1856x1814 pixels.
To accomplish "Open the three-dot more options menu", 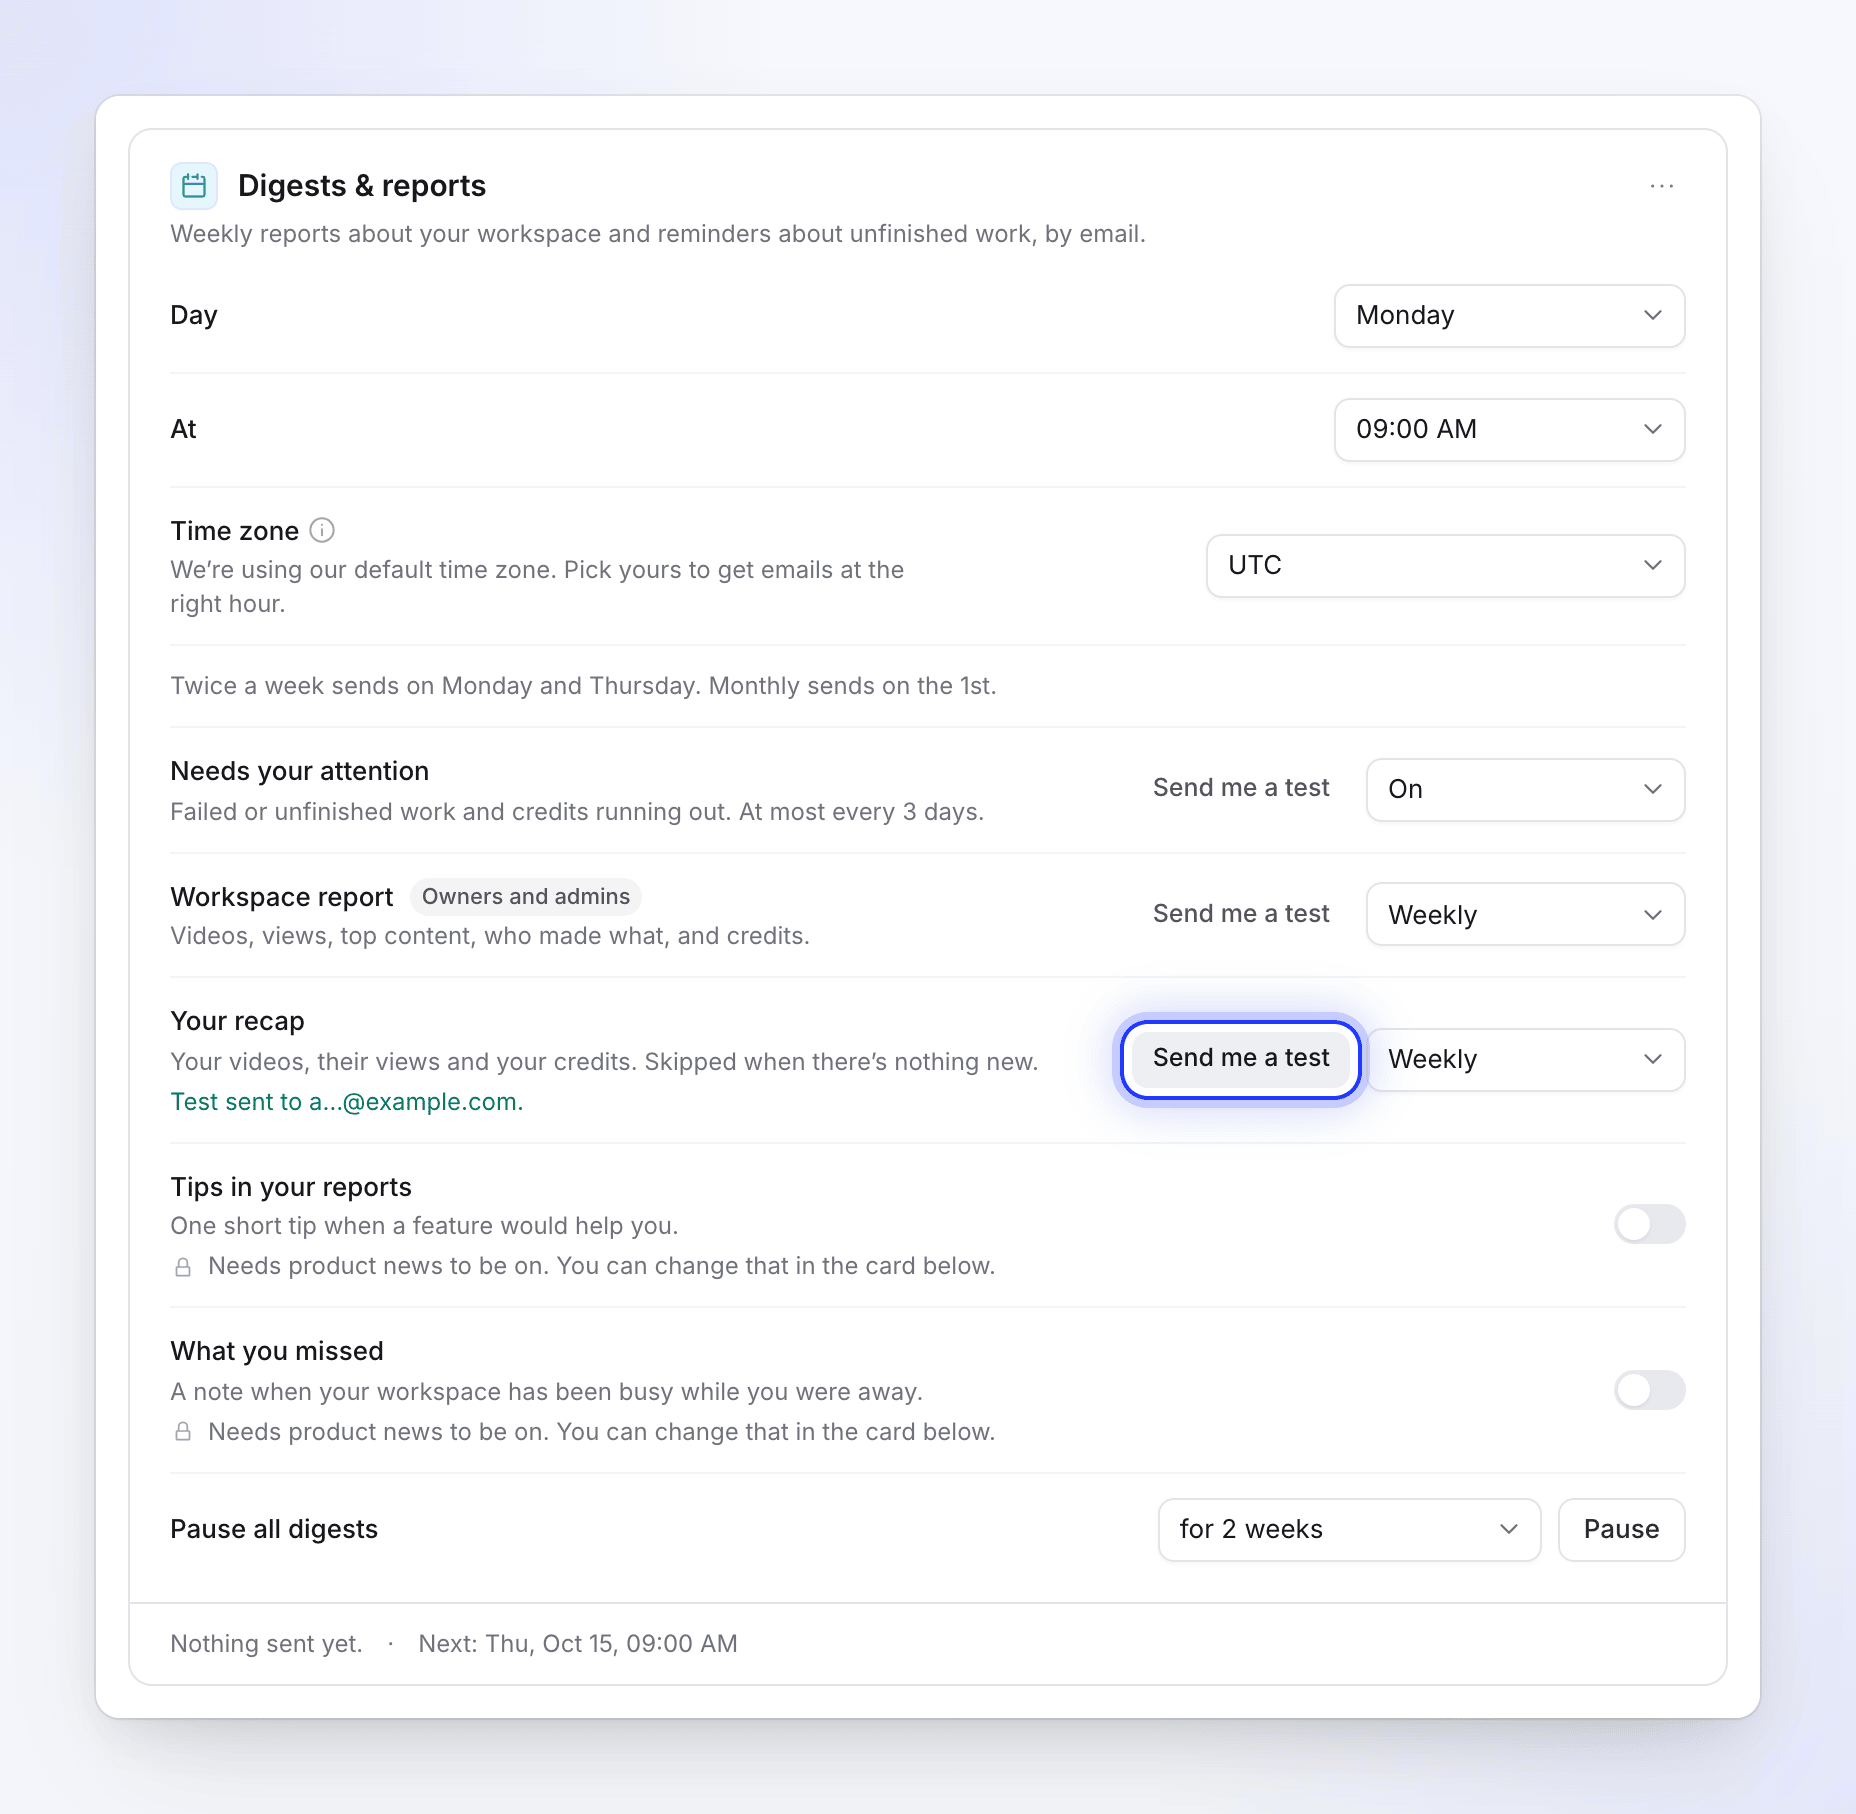I will (x=1661, y=186).
